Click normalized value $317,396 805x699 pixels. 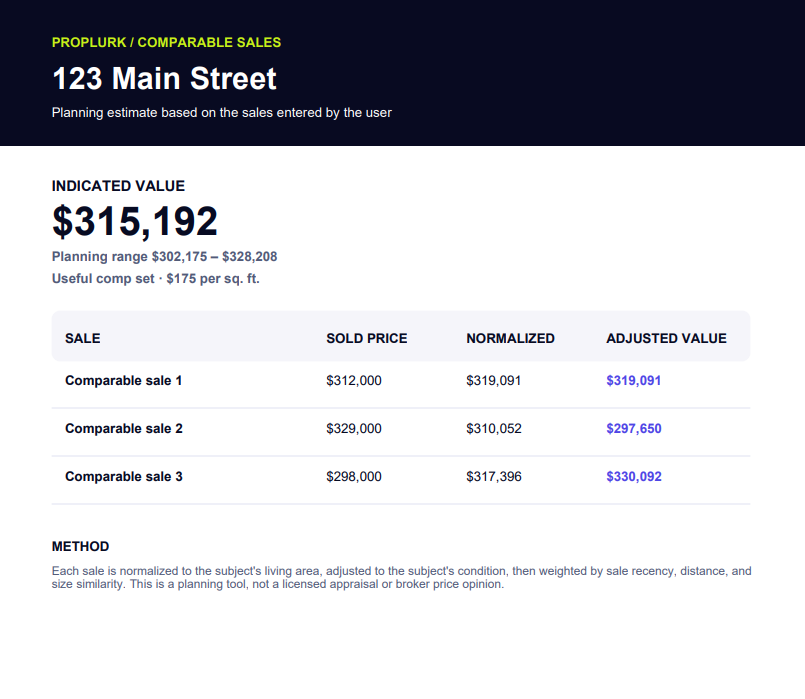point(494,477)
